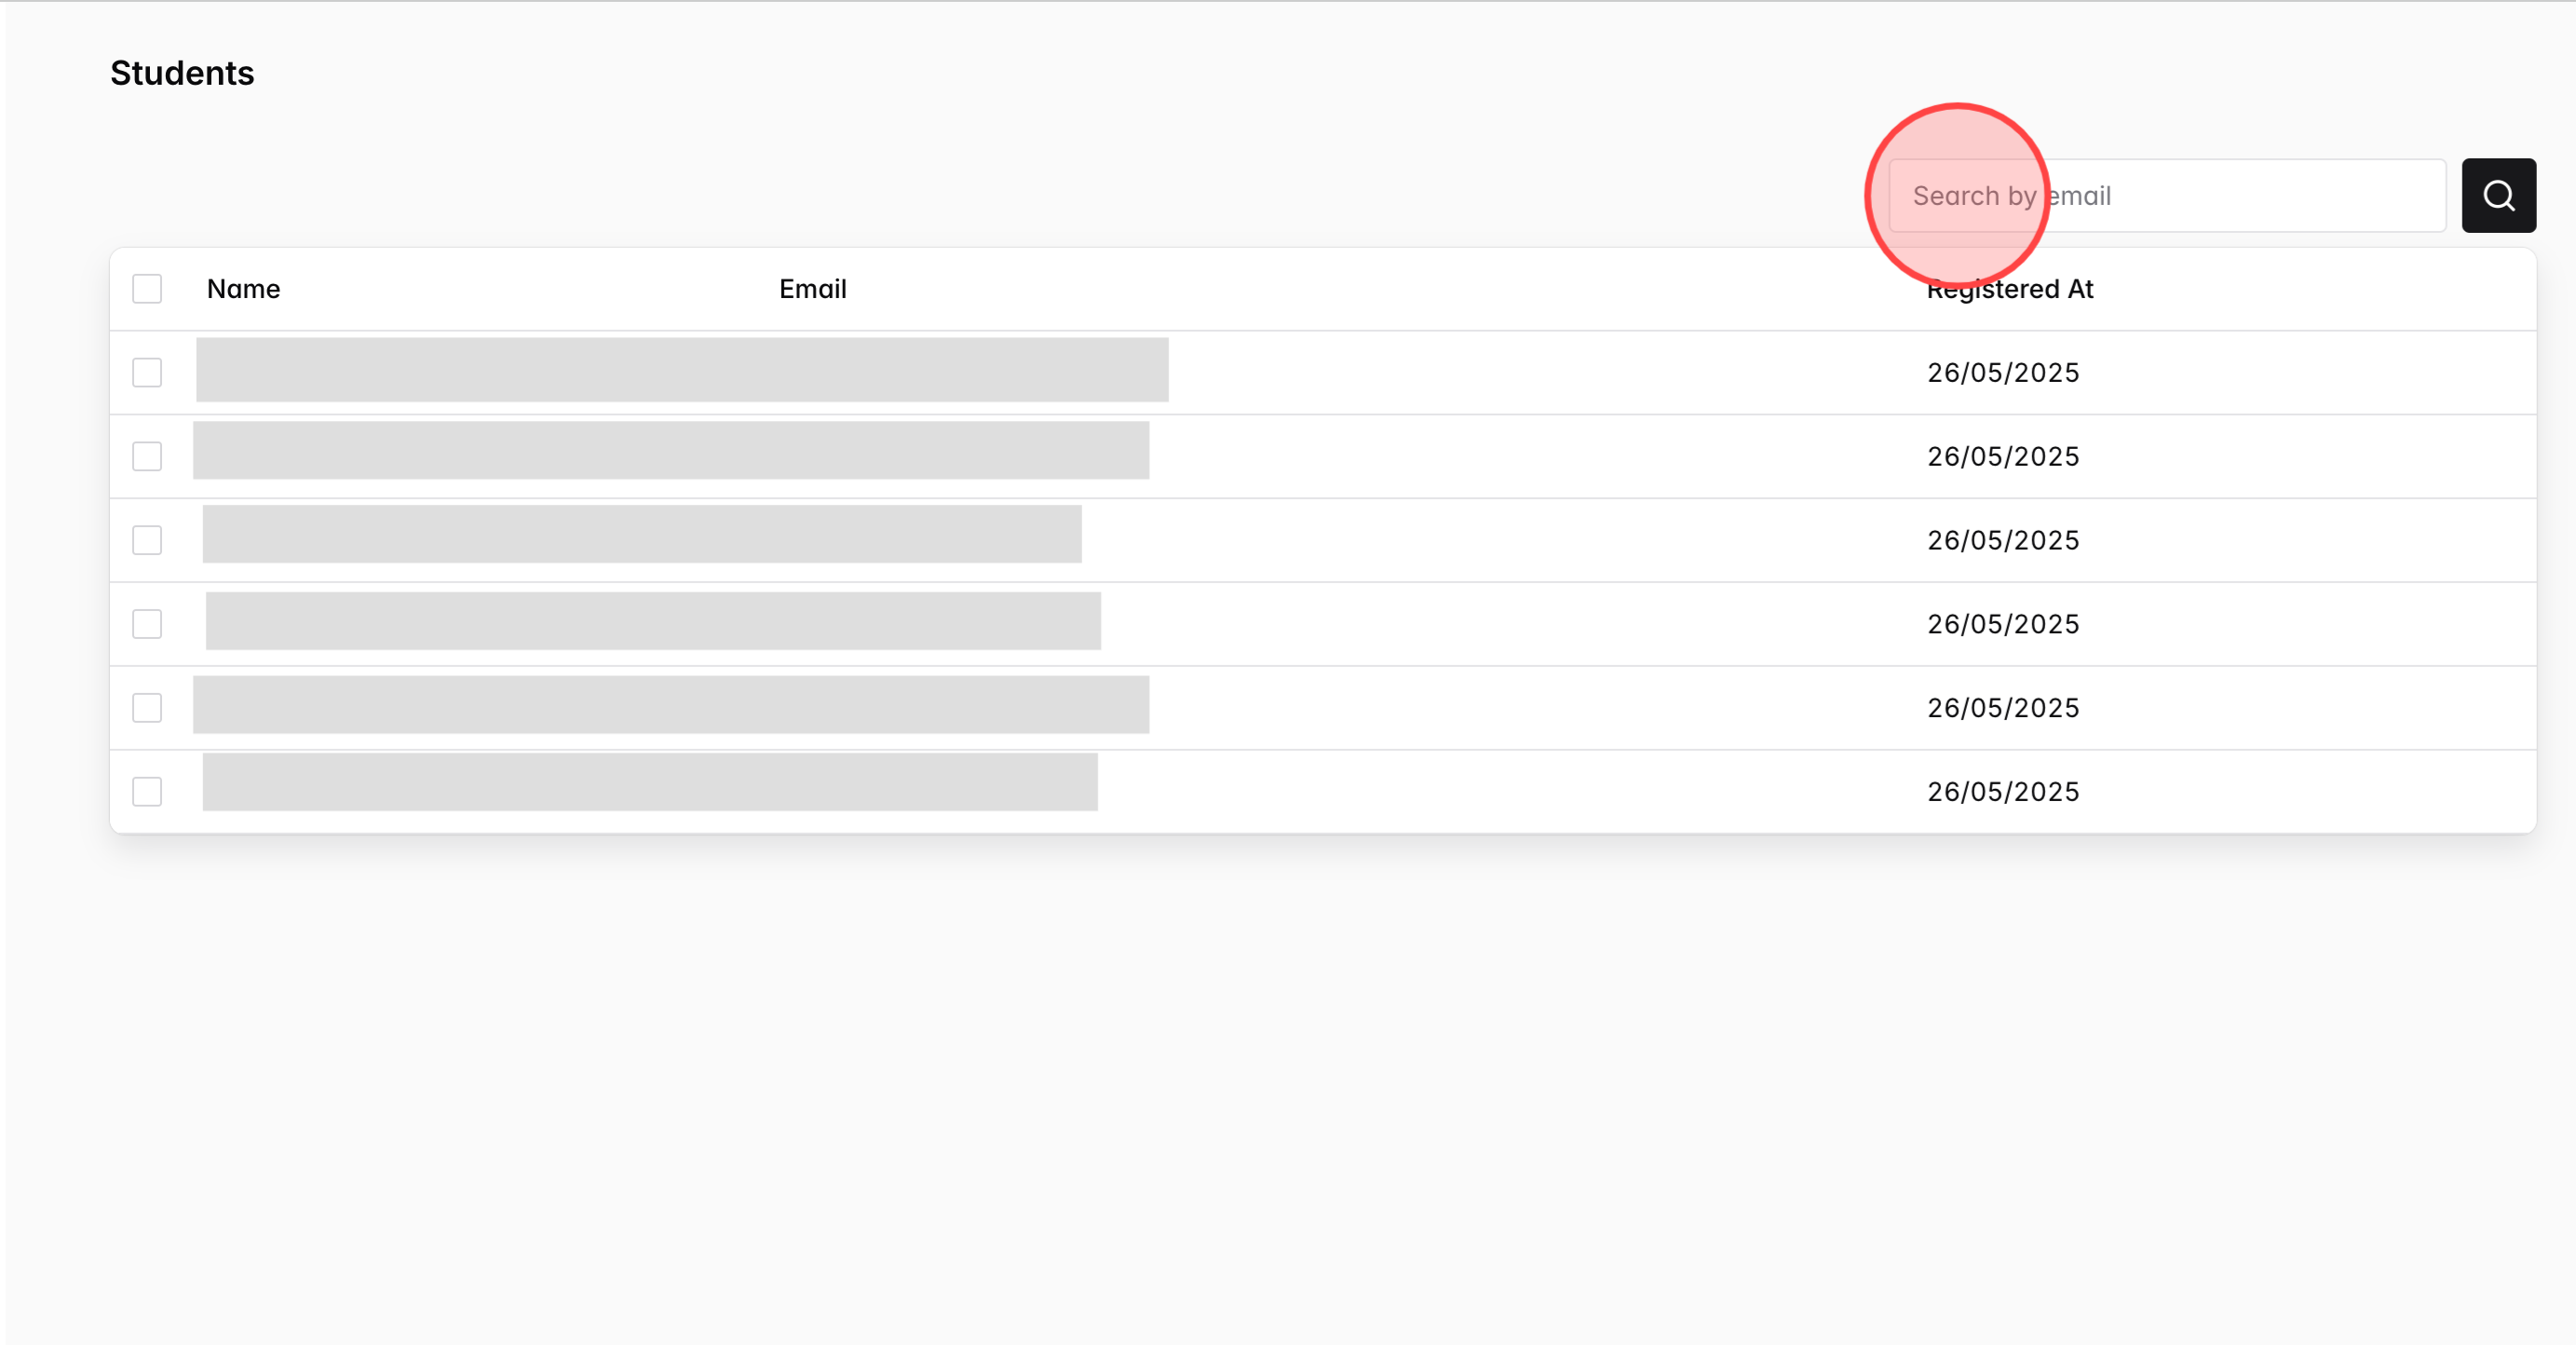Image resolution: width=2576 pixels, height=1345 pixels.
Task: Click inside the Search by email field
Action: pos(2200,195)
